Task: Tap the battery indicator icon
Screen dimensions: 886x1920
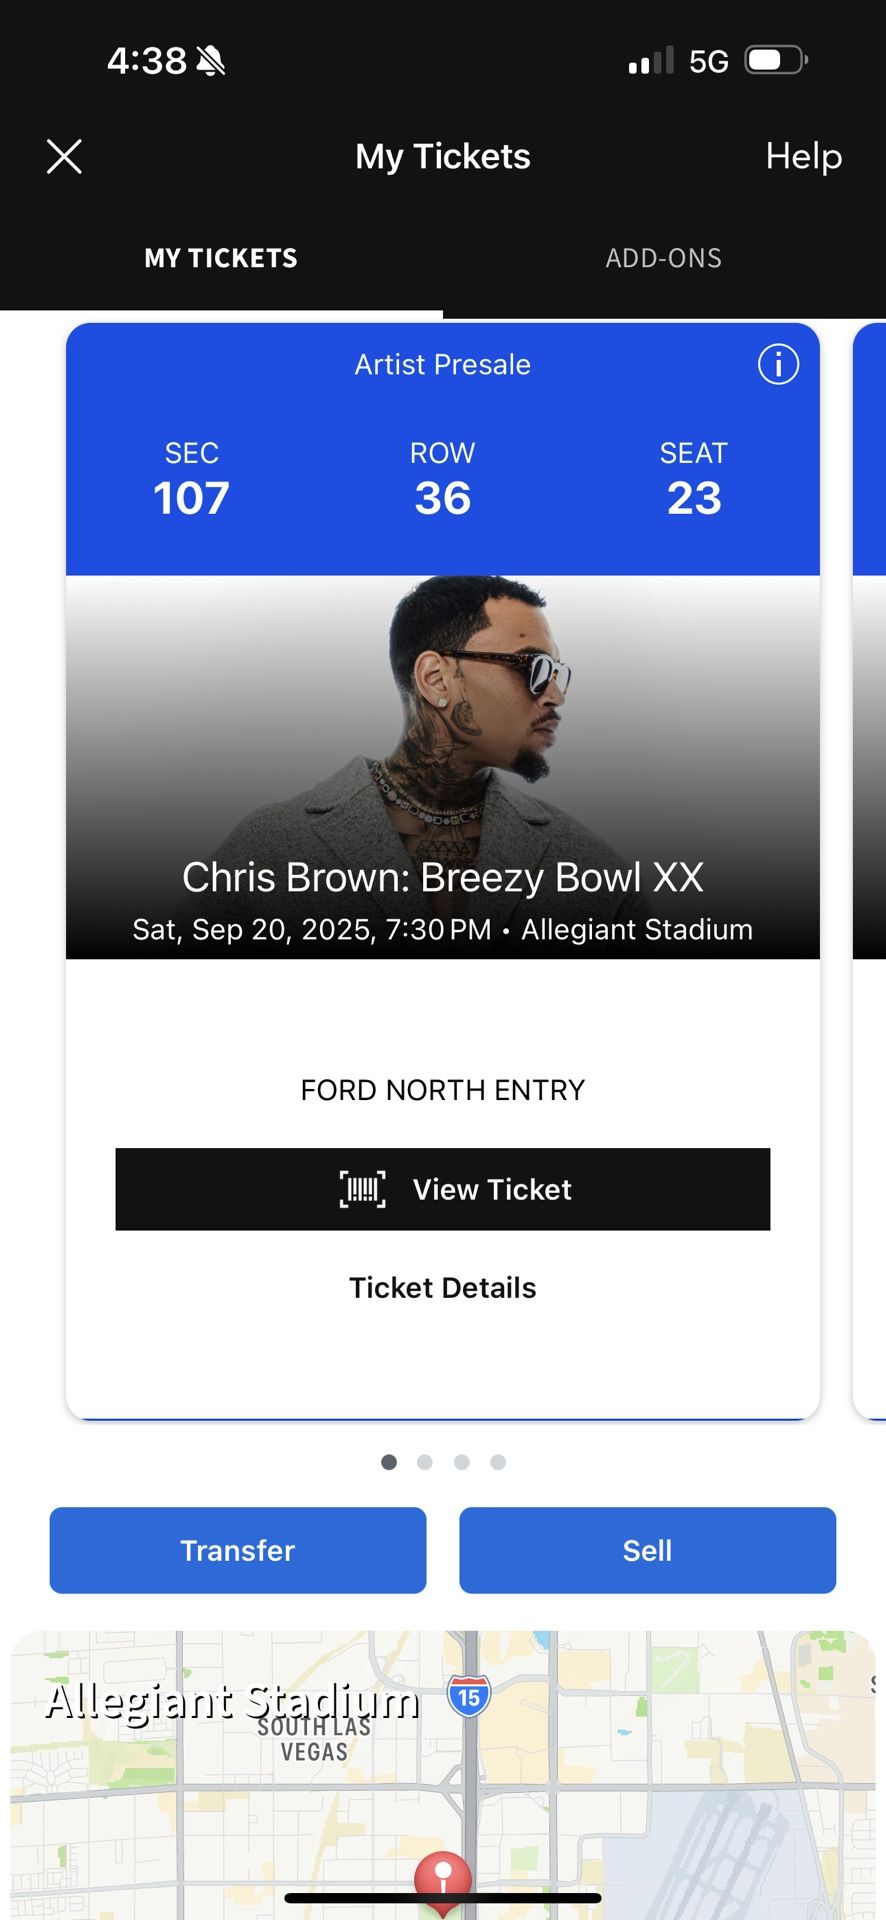Action: tap(776, 60)
